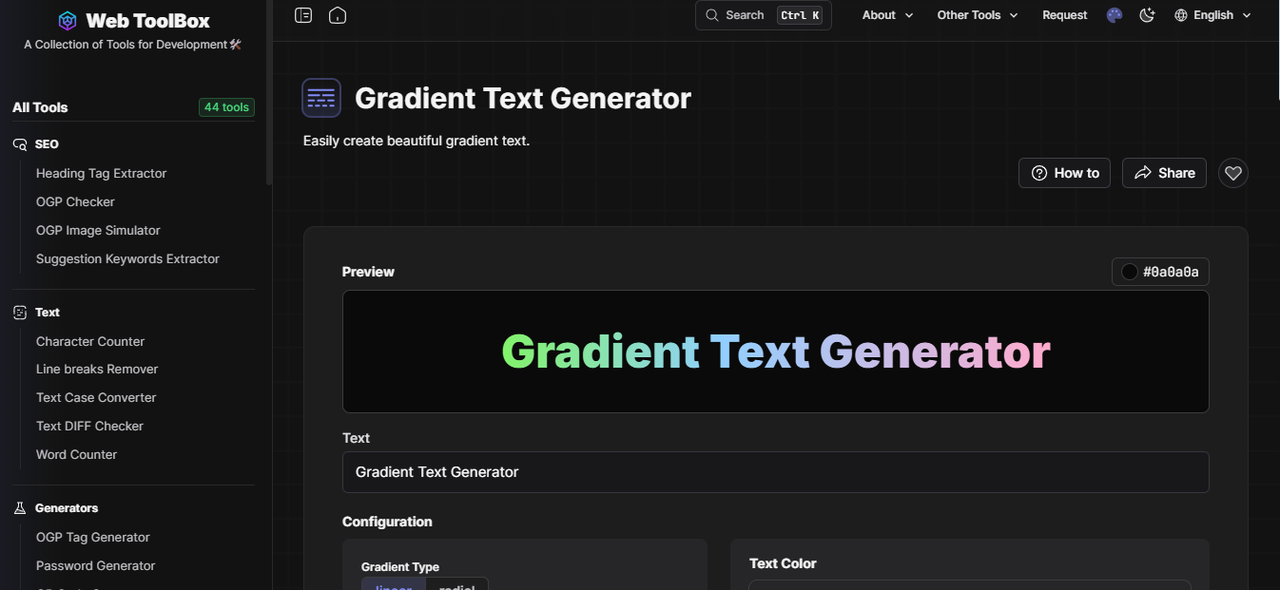
Task: Open Suggestion Keywords Extractor tool
Action: [127, 259]
